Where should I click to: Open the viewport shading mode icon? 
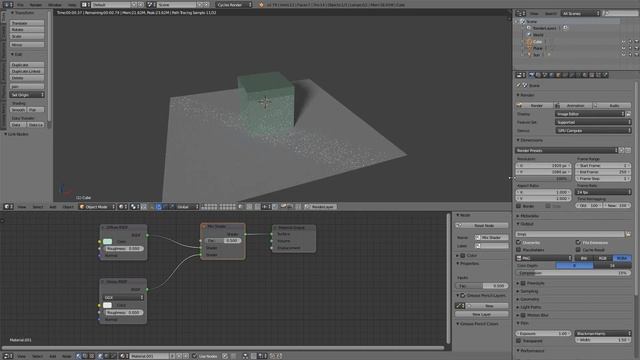[122, 207]
